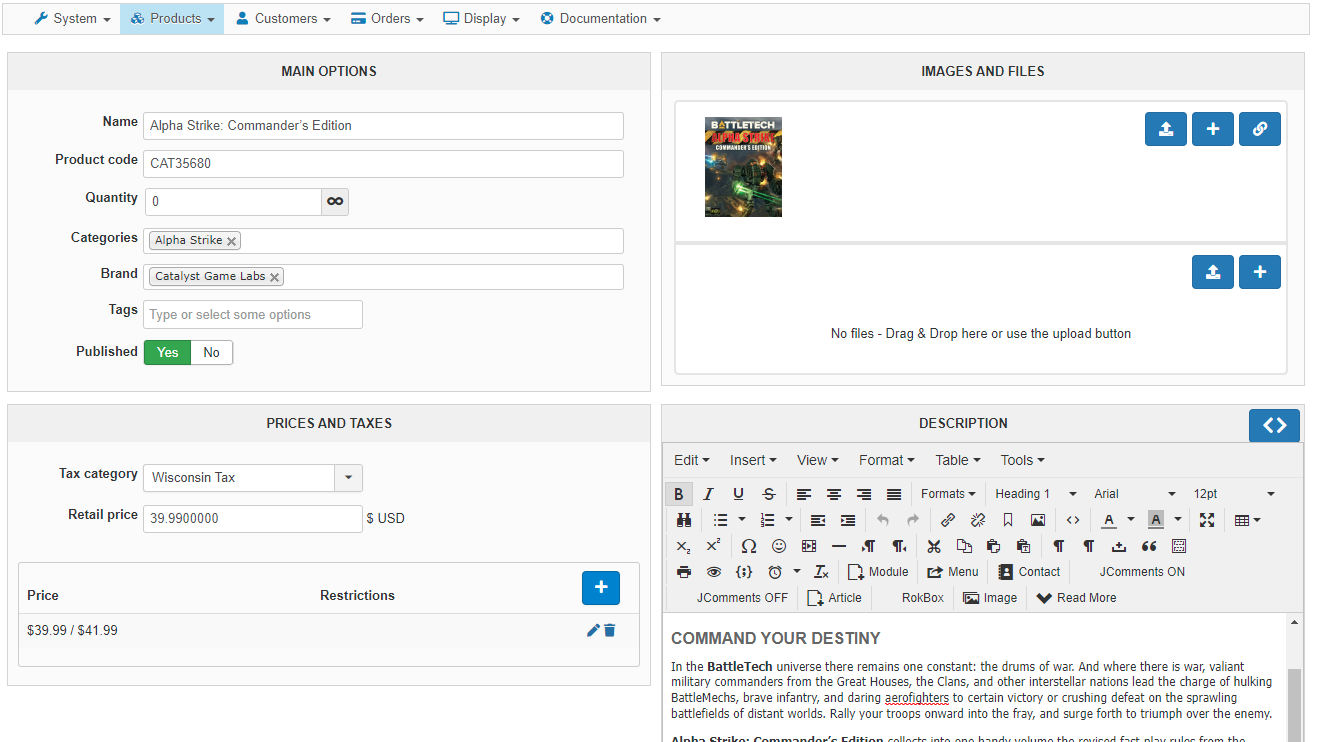Viewport: 1317px width, 742px height.
Task: Insert a horizontal line
Action: point(839,546)
